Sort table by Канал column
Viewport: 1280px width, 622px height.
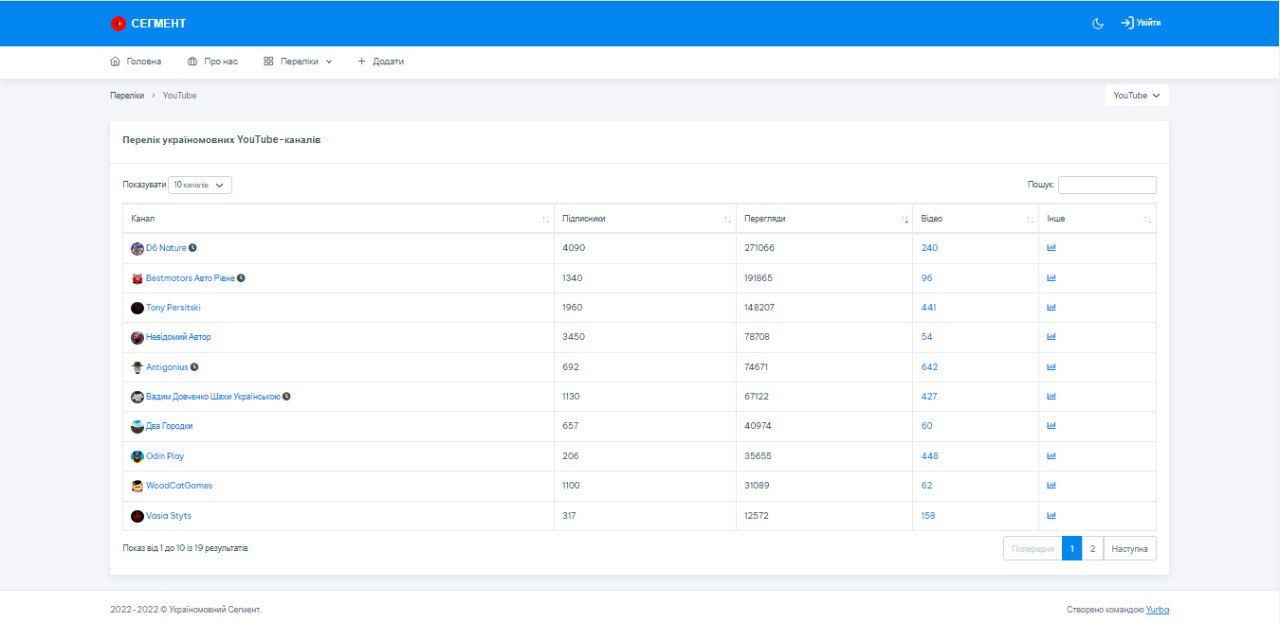(339, 219)
